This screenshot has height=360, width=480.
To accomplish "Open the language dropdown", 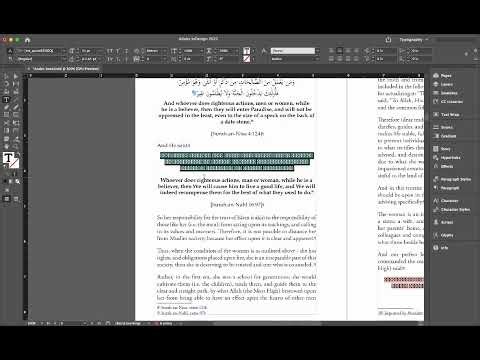I will pos(317,59).
